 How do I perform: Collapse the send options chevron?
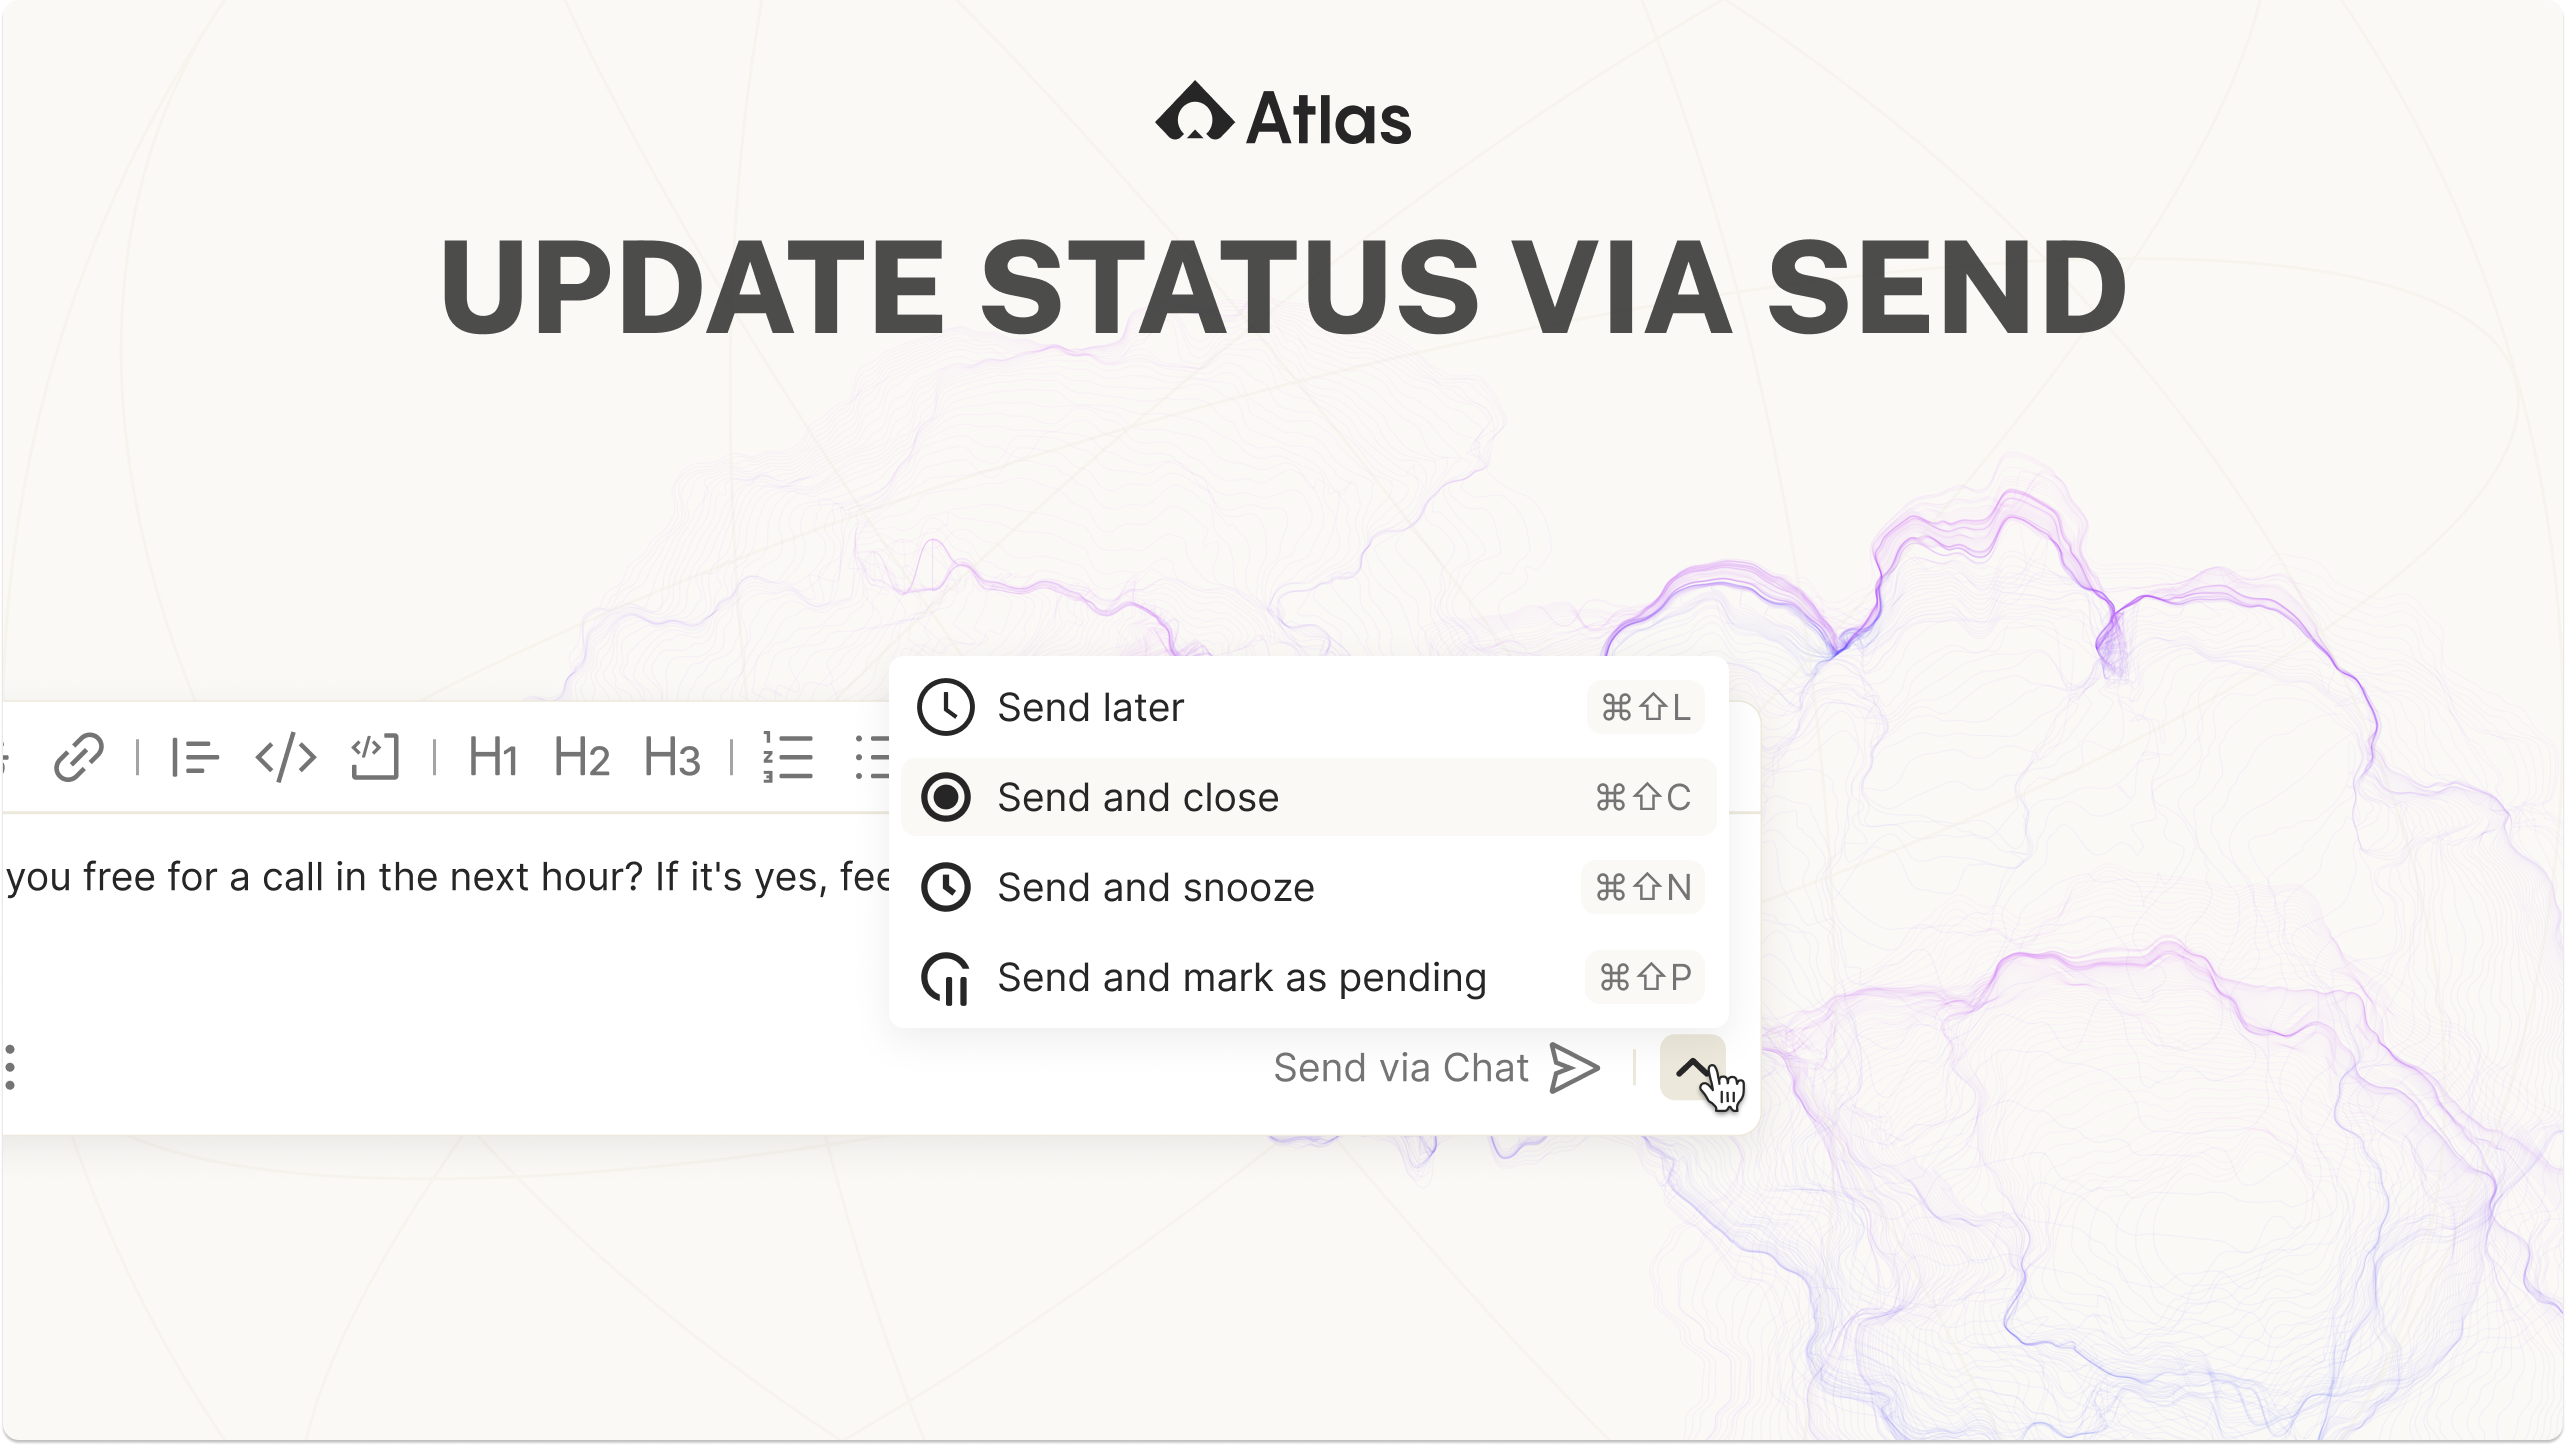1692,1068
